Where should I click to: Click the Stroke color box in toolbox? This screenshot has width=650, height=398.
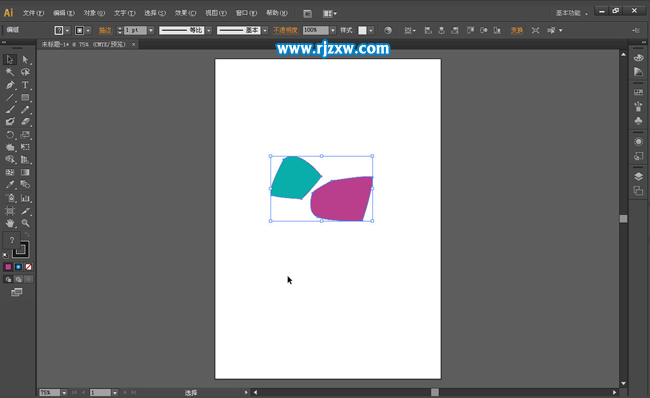22,250
